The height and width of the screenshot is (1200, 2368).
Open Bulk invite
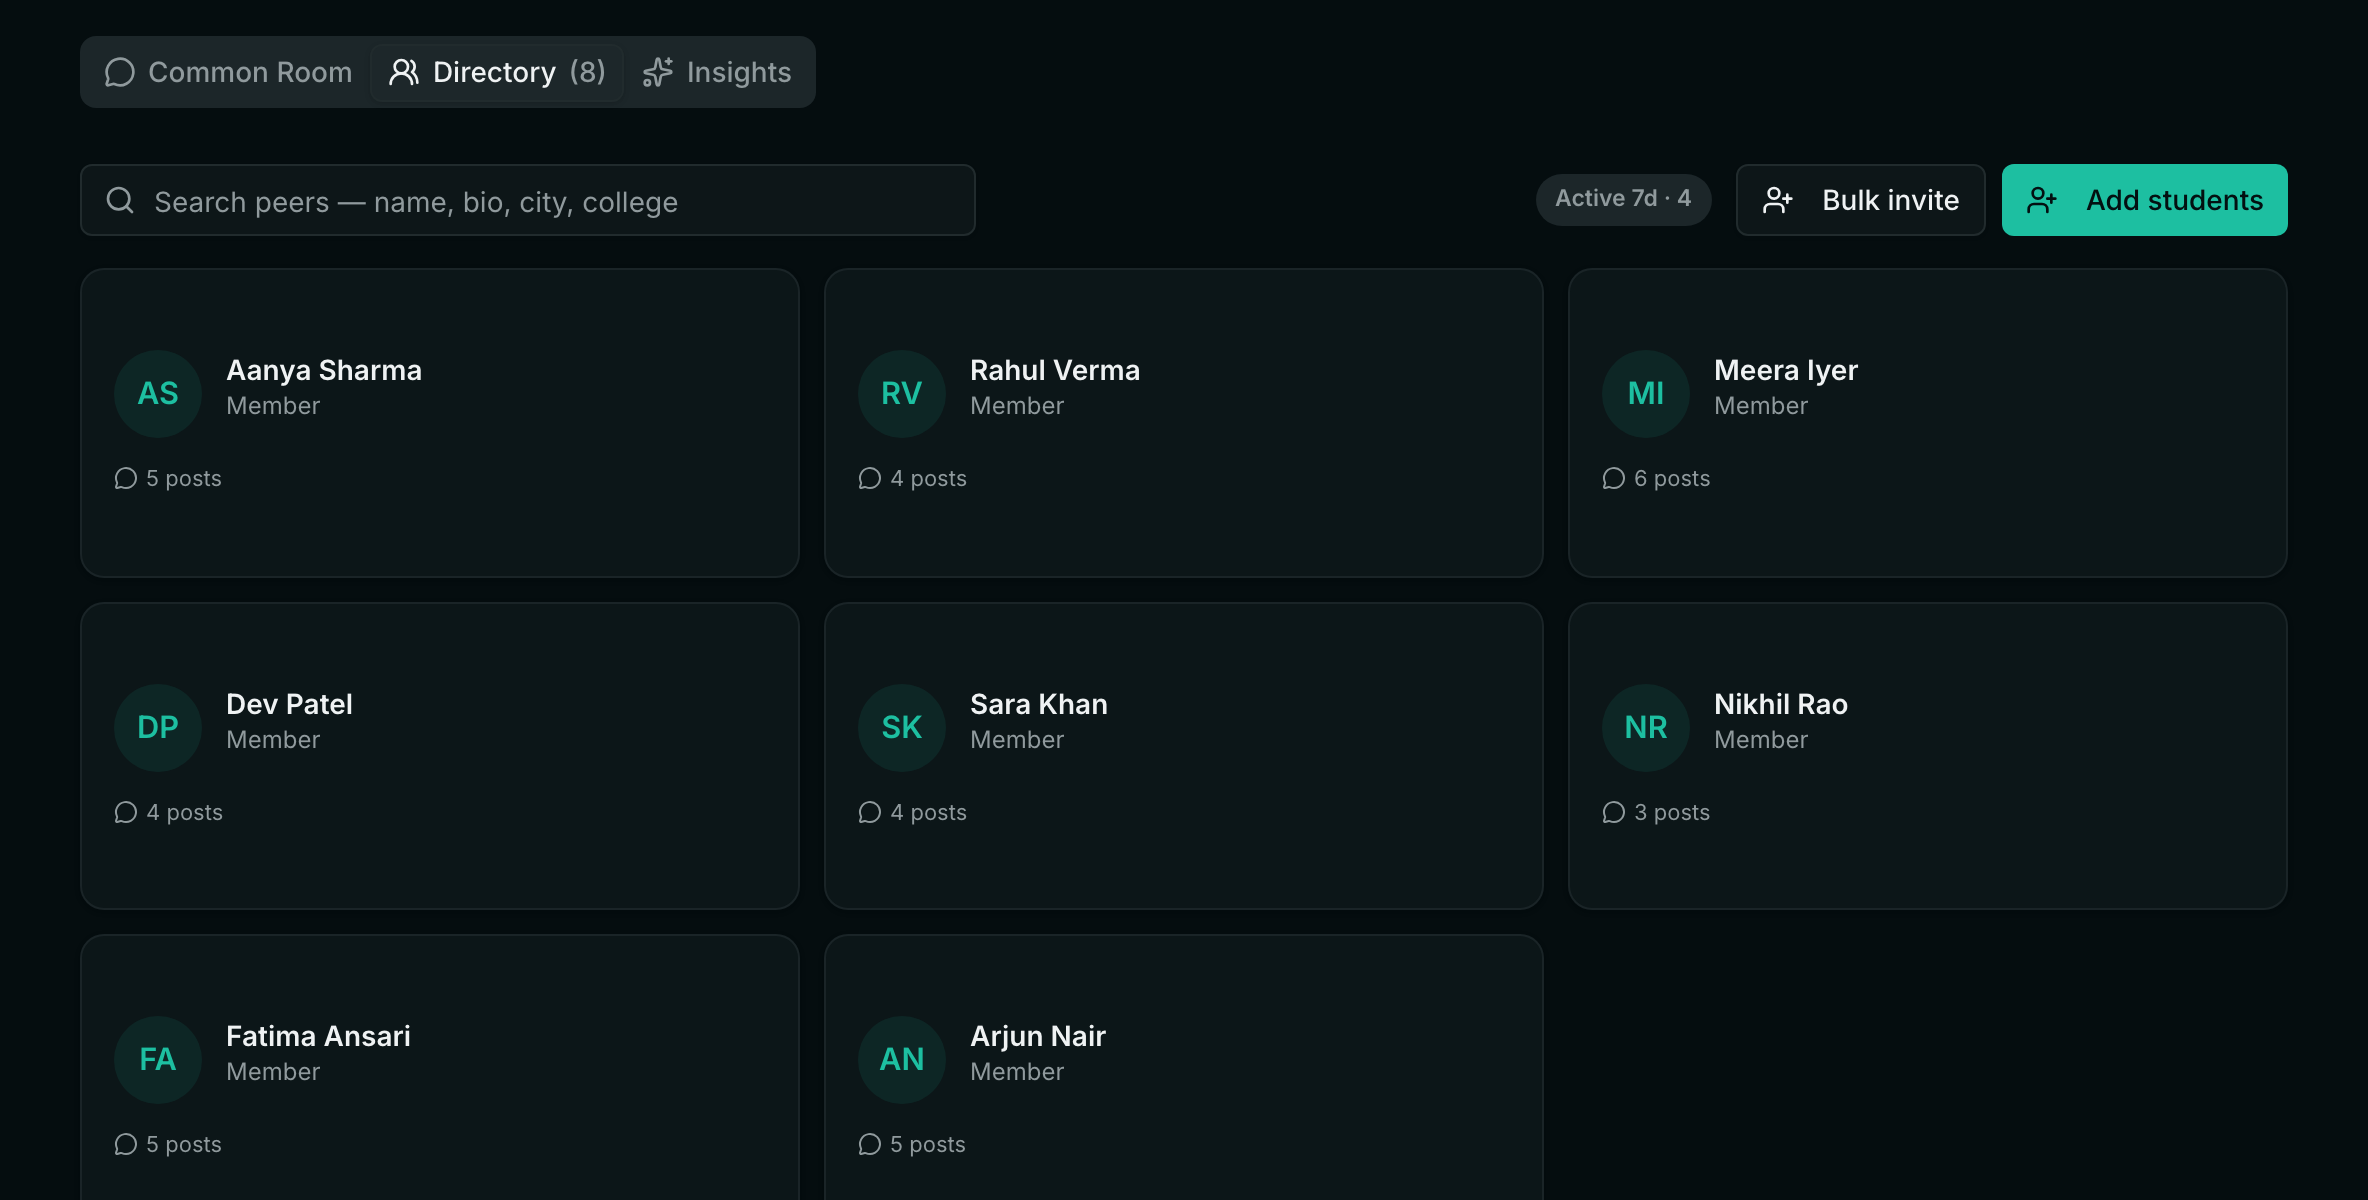1860,200
